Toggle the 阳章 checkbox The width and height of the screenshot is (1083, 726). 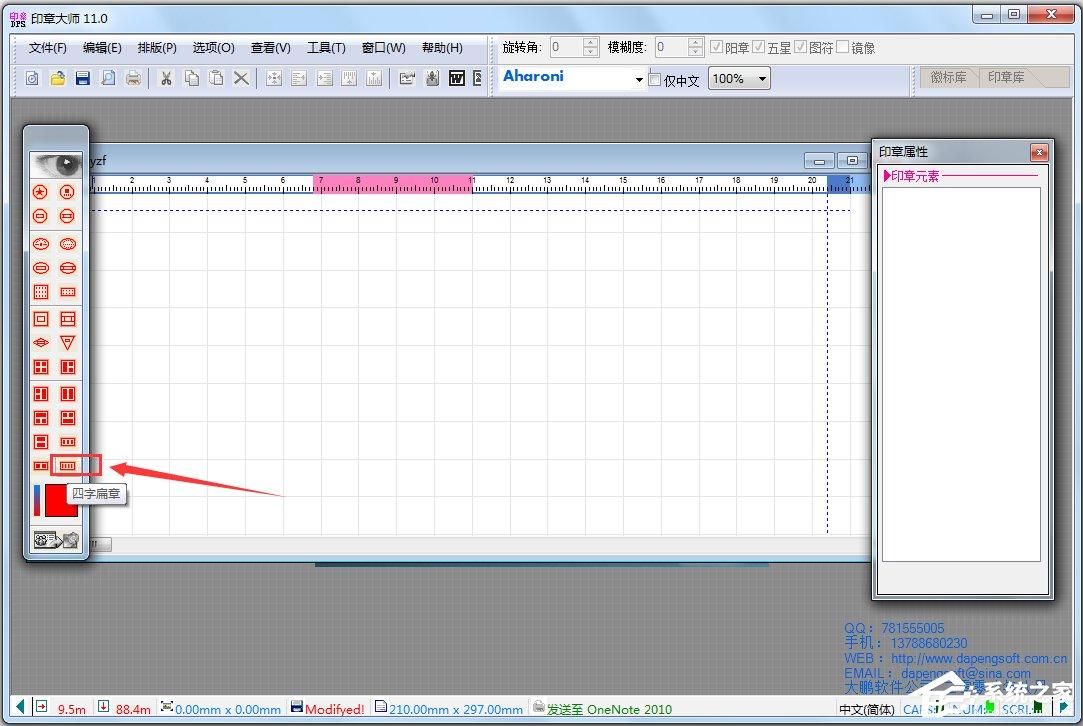coord(716,47)
